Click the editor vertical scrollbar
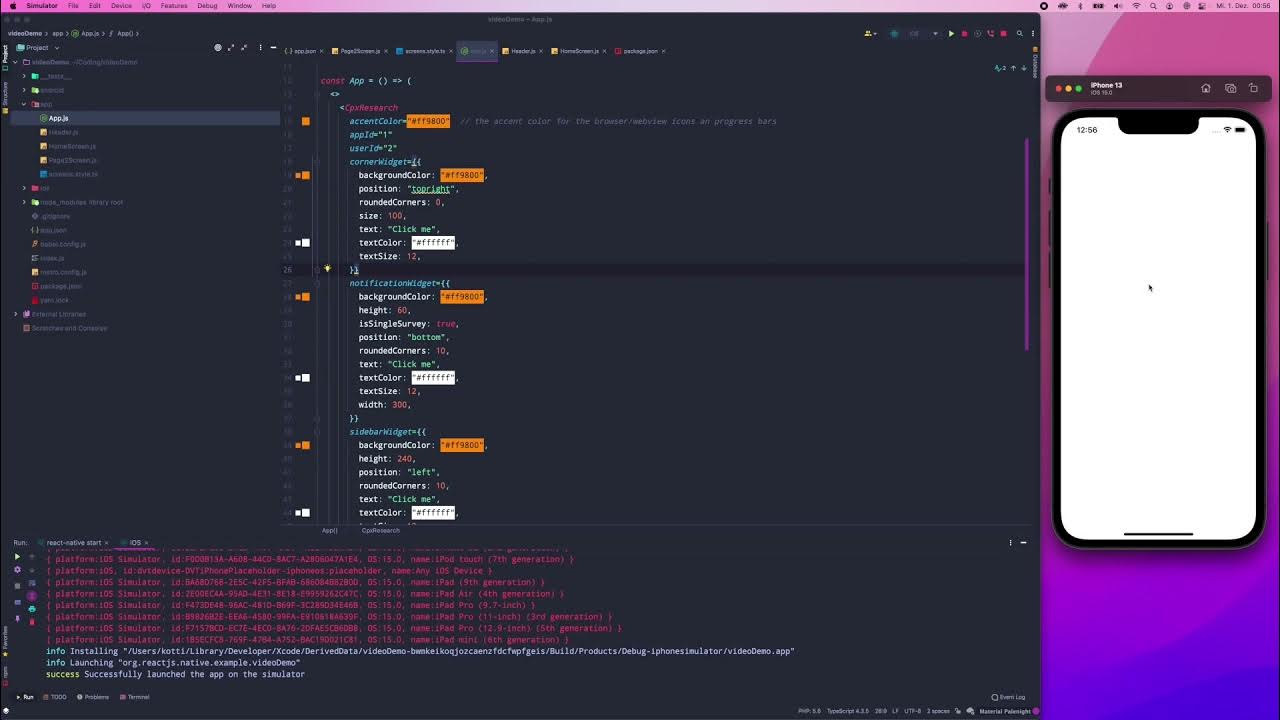 tap(1027, 244)
